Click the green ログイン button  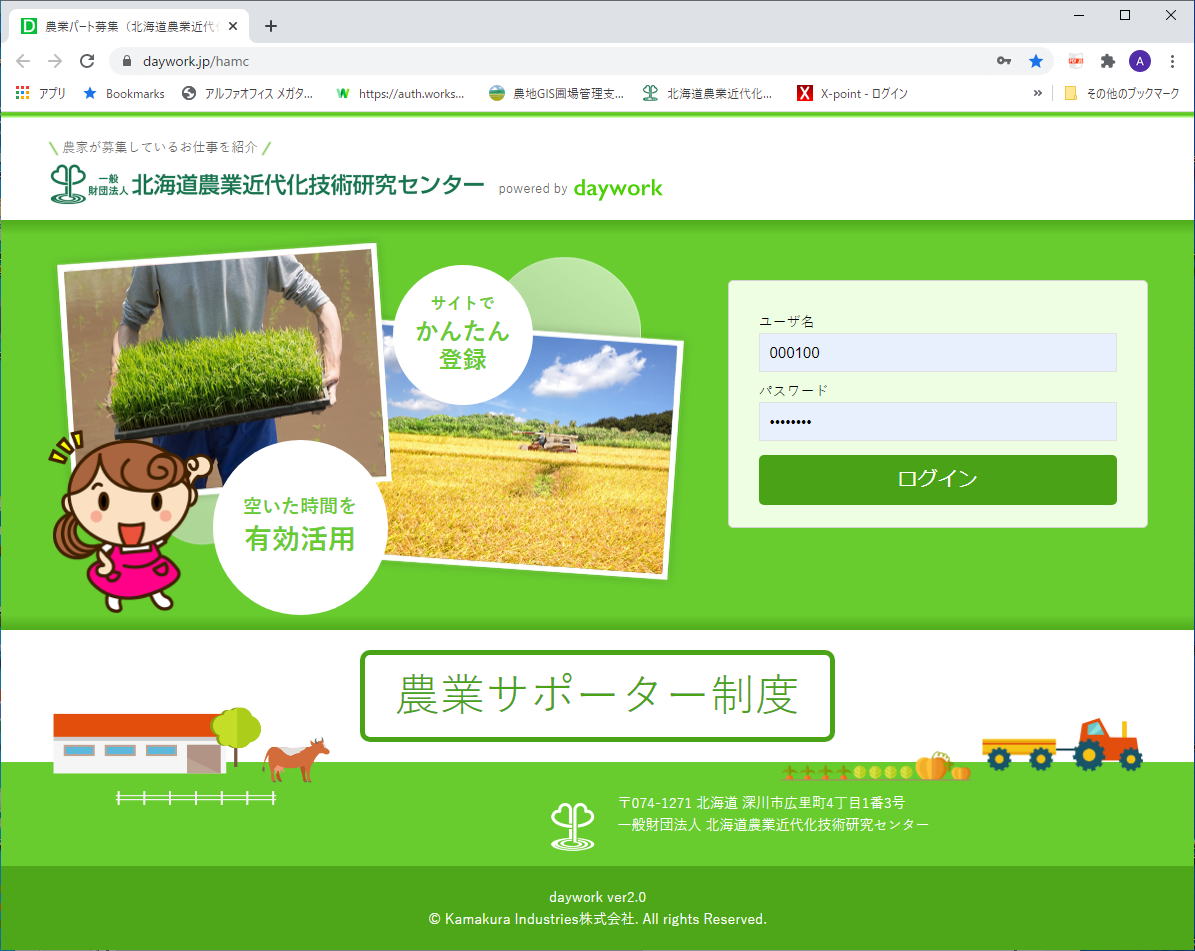point(937,480)
